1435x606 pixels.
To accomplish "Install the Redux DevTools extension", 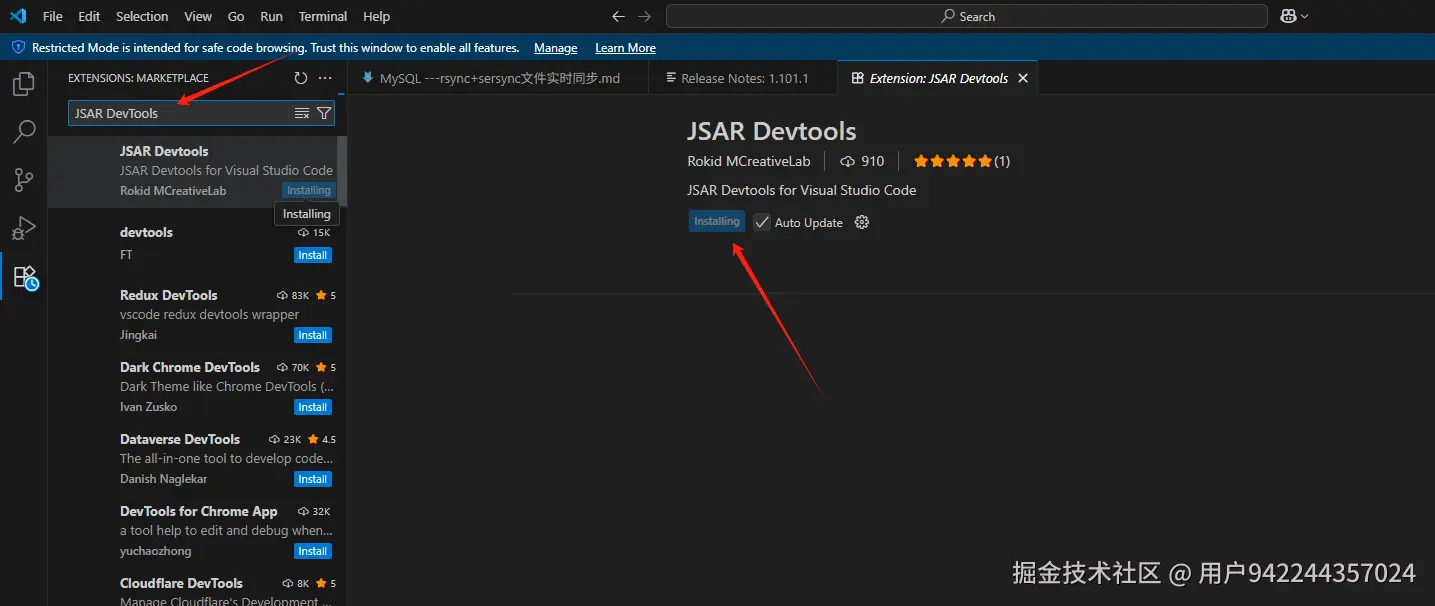I will pos(312,335).
